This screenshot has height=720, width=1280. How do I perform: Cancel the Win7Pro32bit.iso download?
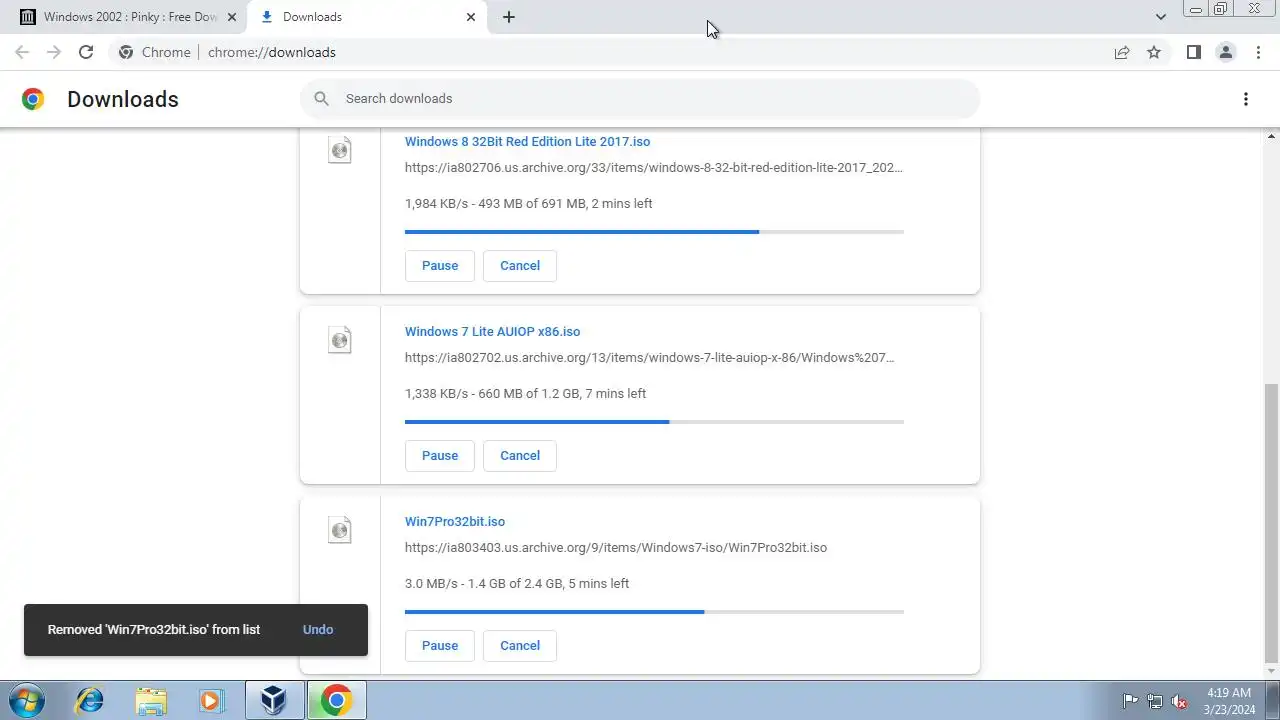(520, 645)
